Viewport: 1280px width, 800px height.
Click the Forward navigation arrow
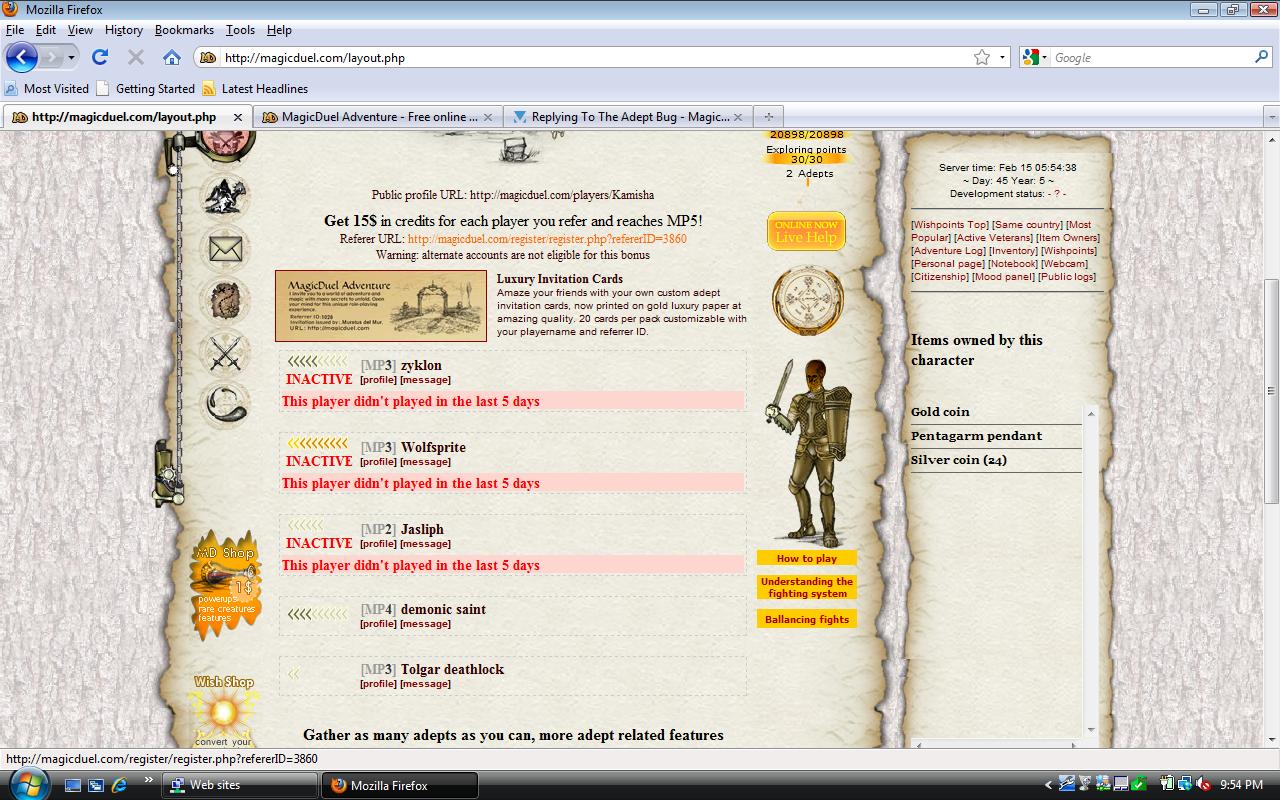(51, 57)
